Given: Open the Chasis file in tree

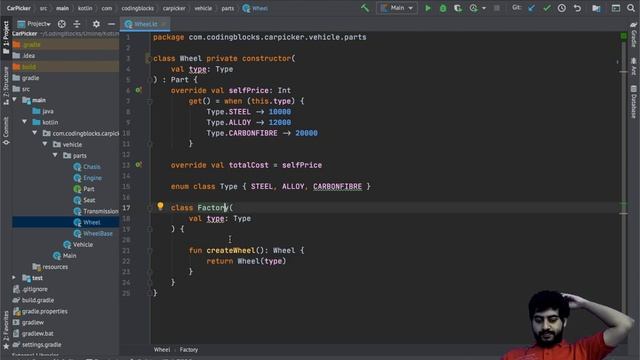Looking at the screenshot, I should [87, 167].
